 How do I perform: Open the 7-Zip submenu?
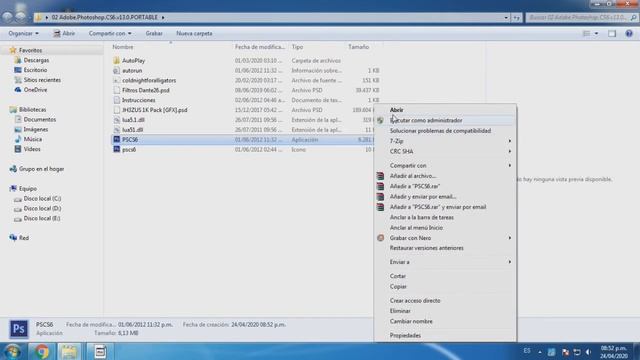pos(445,141)
